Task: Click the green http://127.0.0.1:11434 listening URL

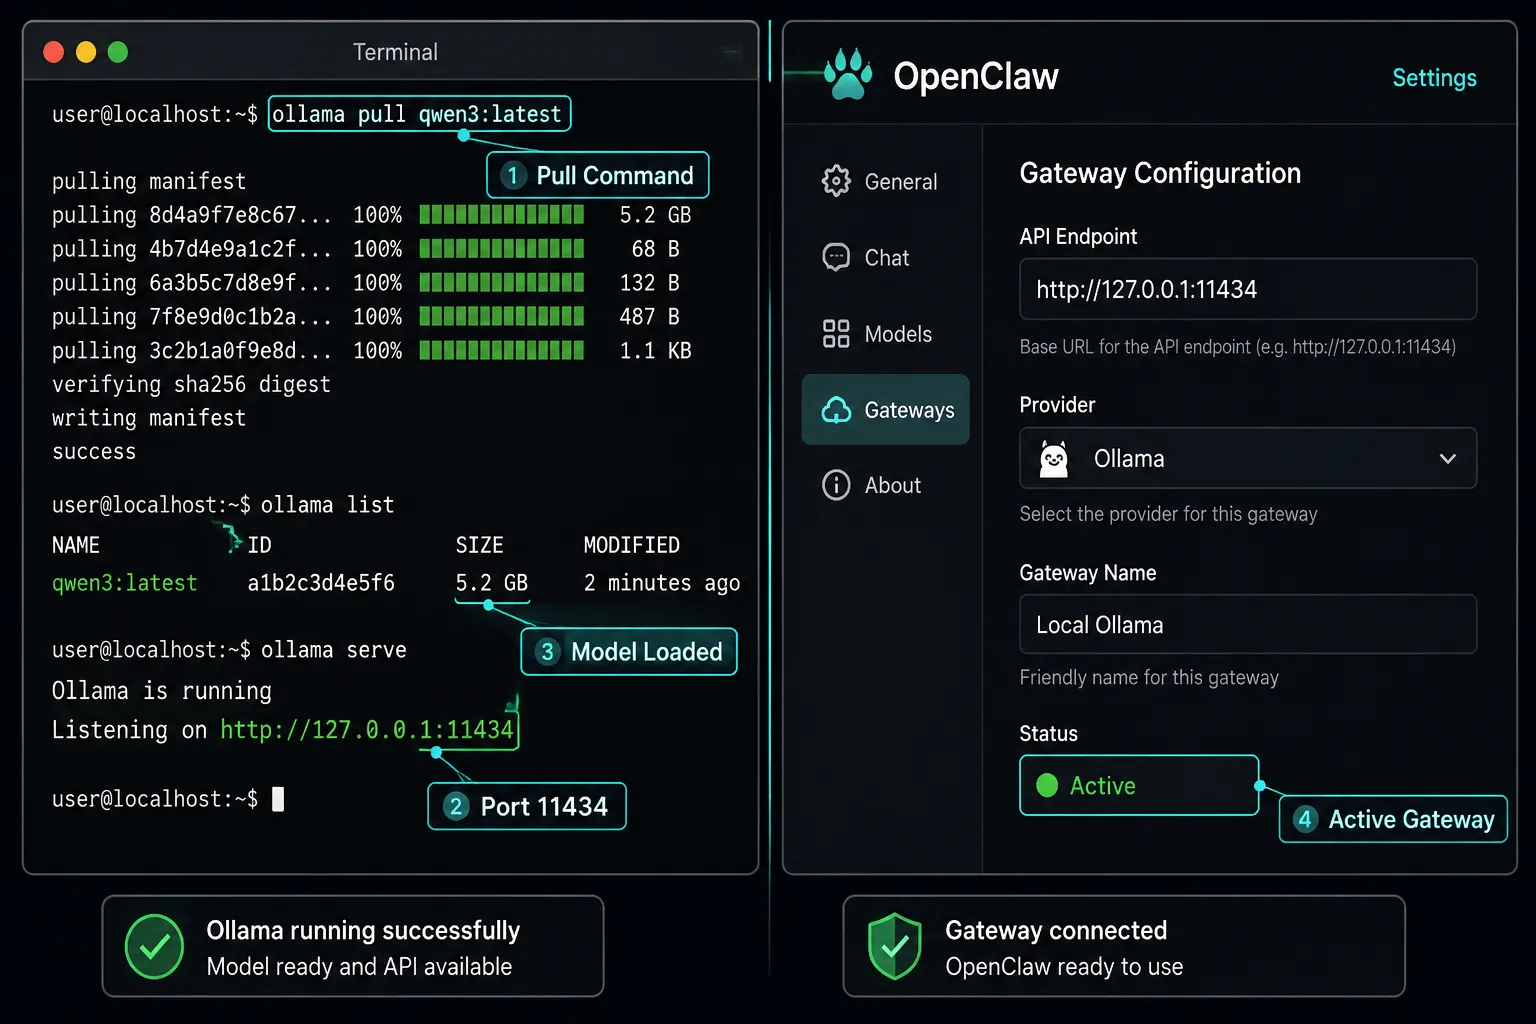Action: click(367, 730)
